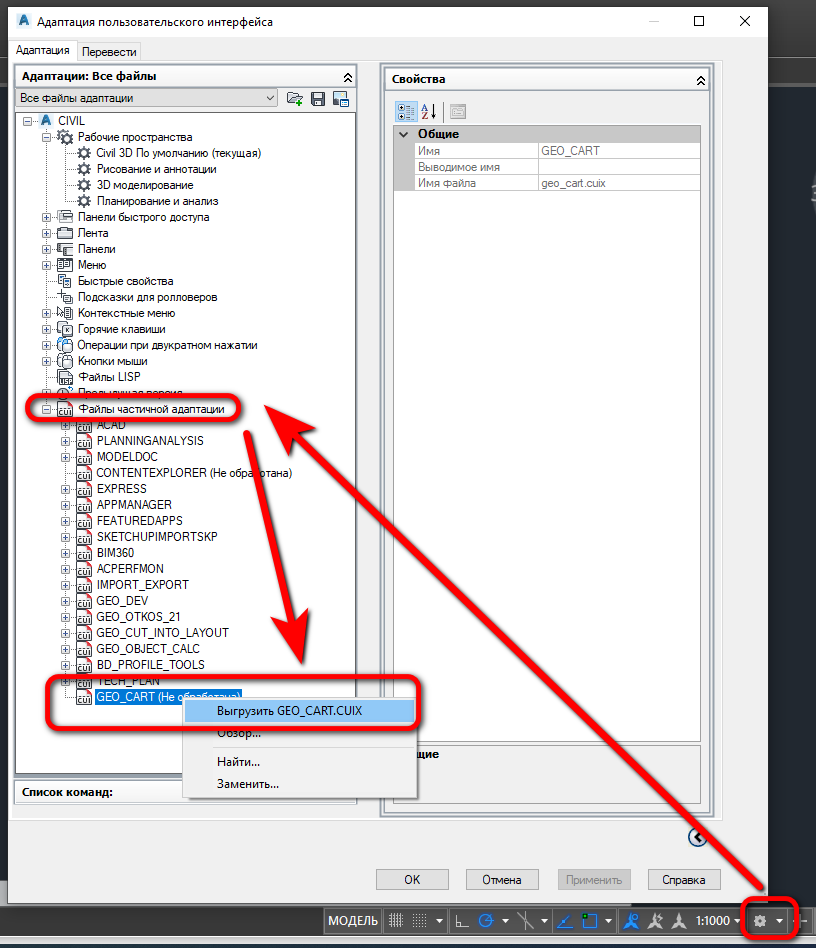
Task: Switch to the Перевести tab
Action: pos(109,51)
